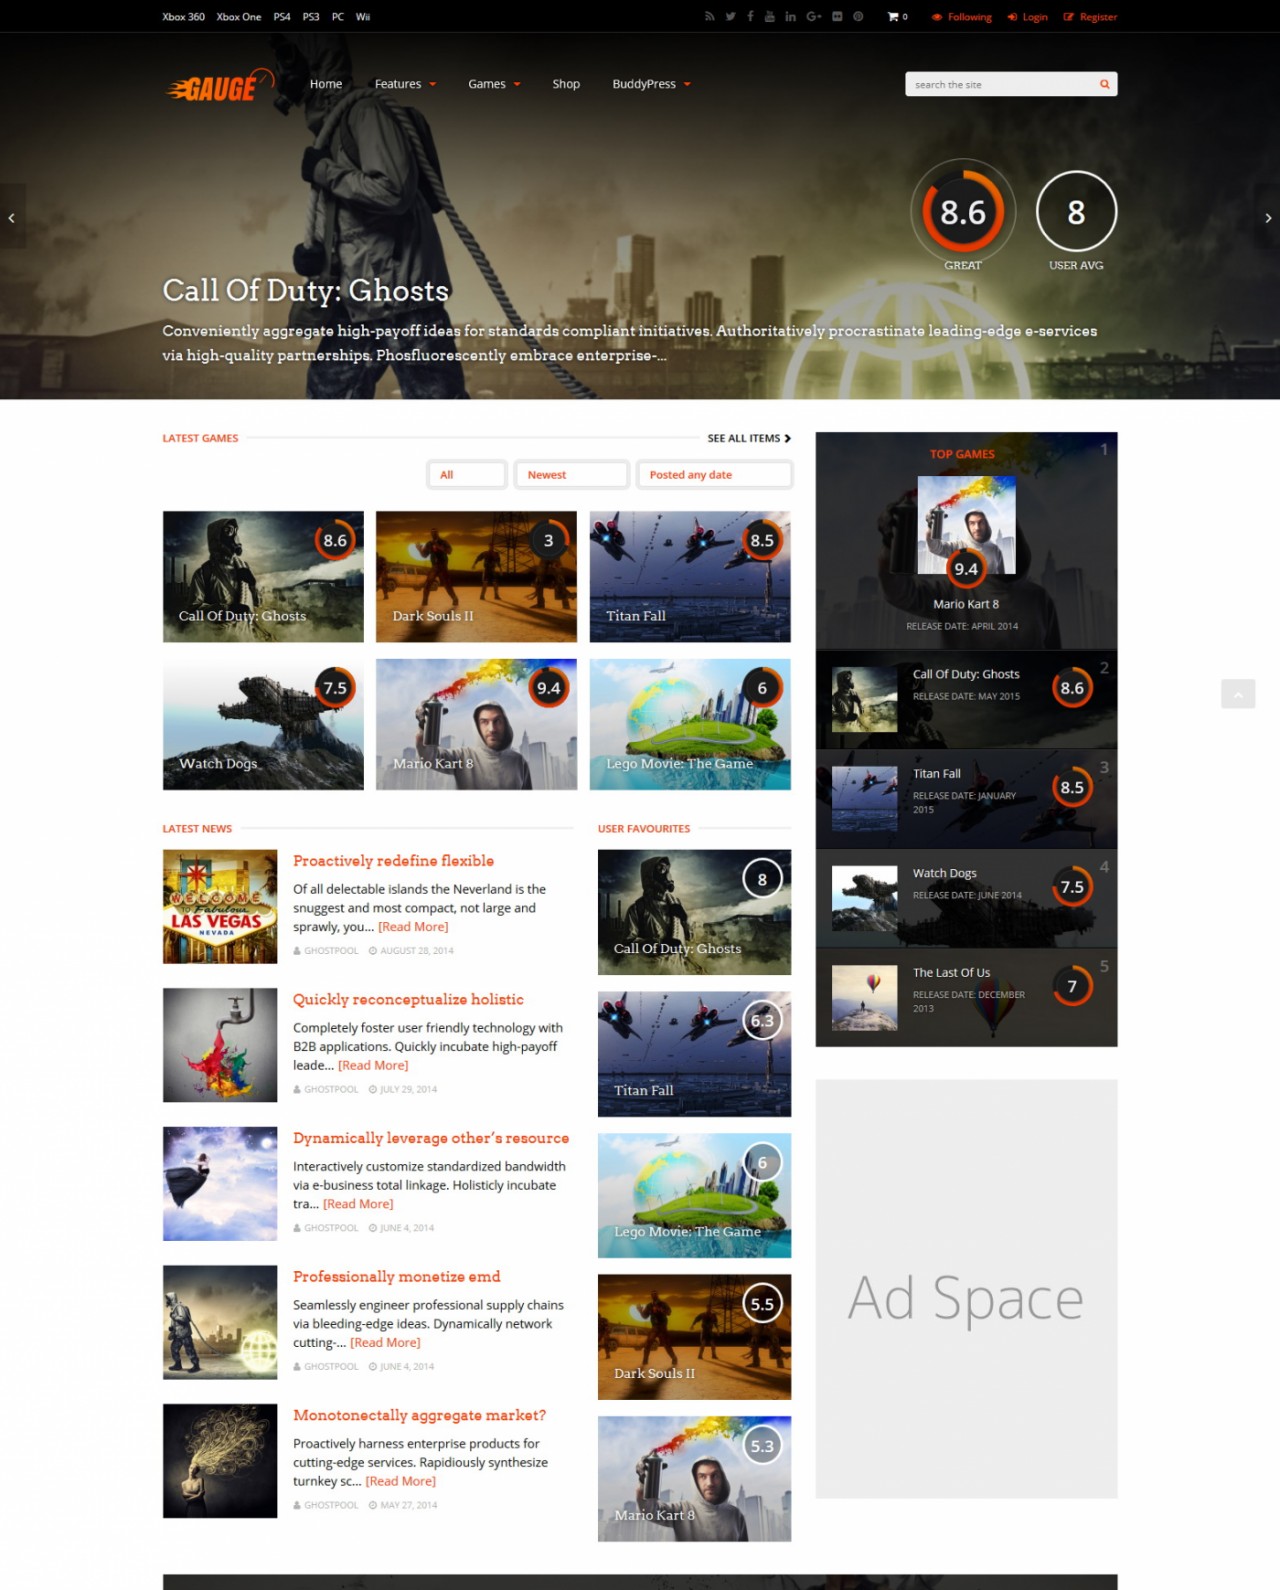Open Mario Kart 8 top games cover
The width and height of the screenshot is (1280, 1590).
point(966,525)
